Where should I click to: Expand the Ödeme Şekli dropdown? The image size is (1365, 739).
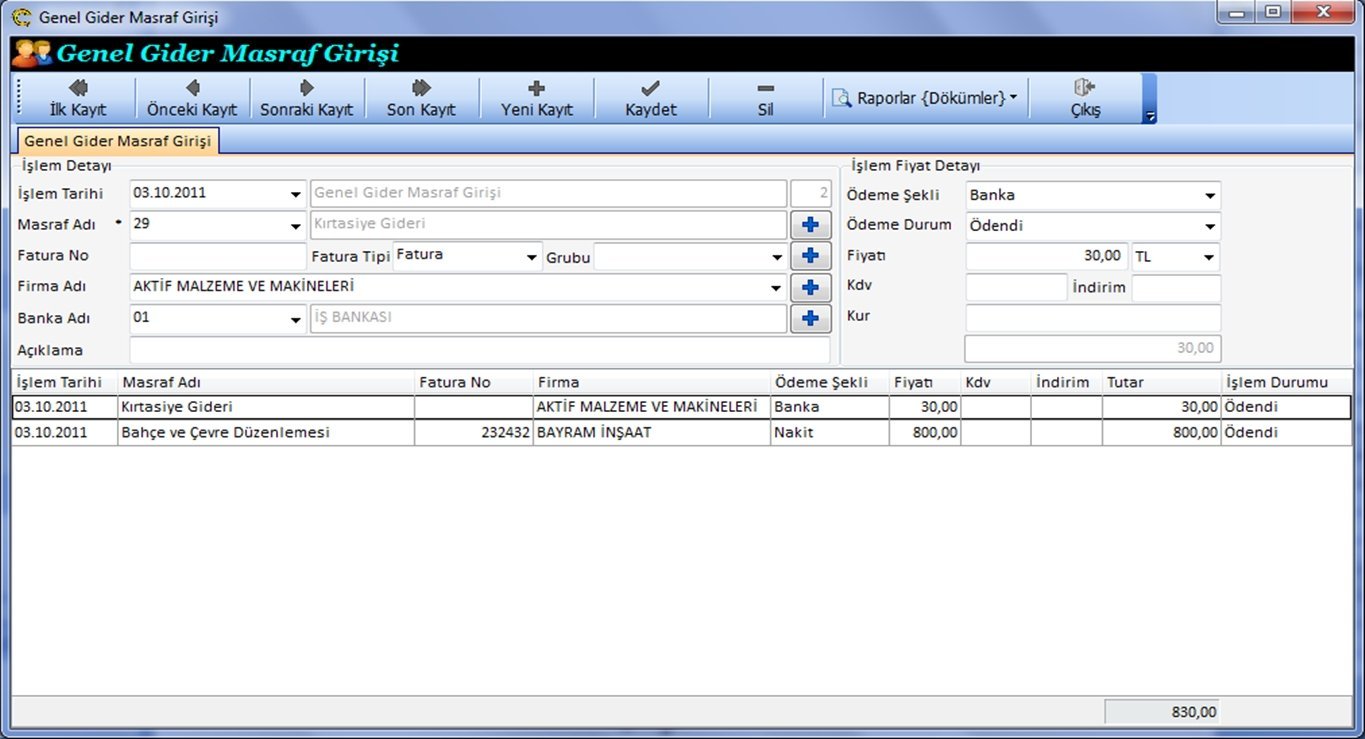(1210, 196)
